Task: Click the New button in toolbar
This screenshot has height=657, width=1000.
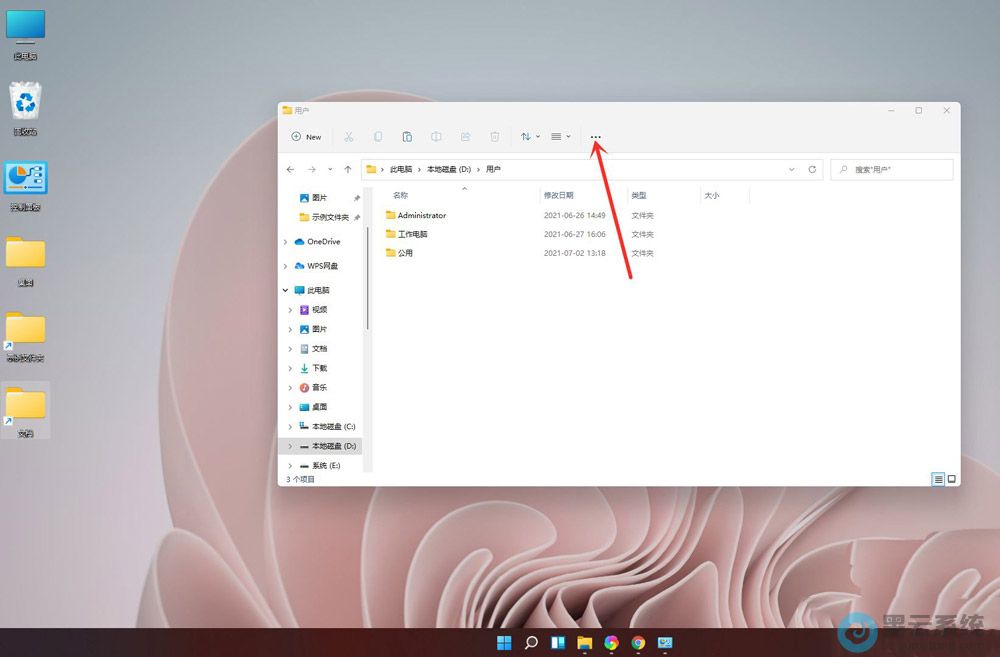Action: (x=306, y=137)
